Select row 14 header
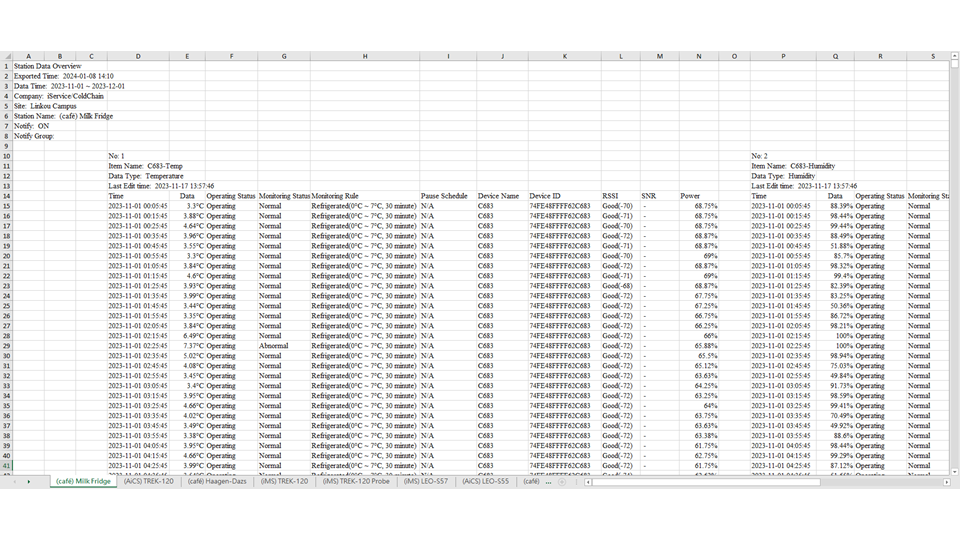The height and width of the screenshot is (540, 960). (x=6, y=196)
